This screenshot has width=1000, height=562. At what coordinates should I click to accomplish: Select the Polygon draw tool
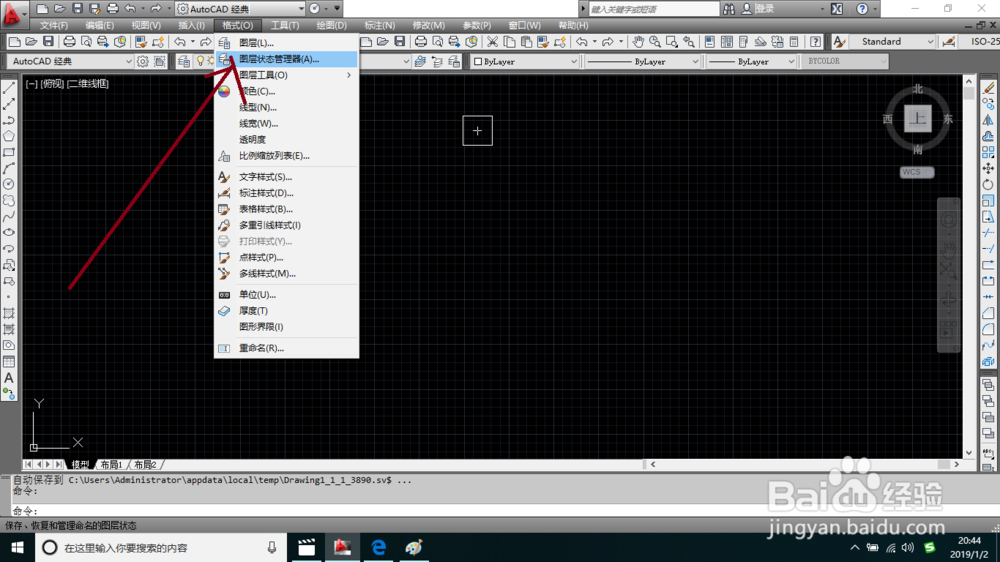tap(9, 136)
